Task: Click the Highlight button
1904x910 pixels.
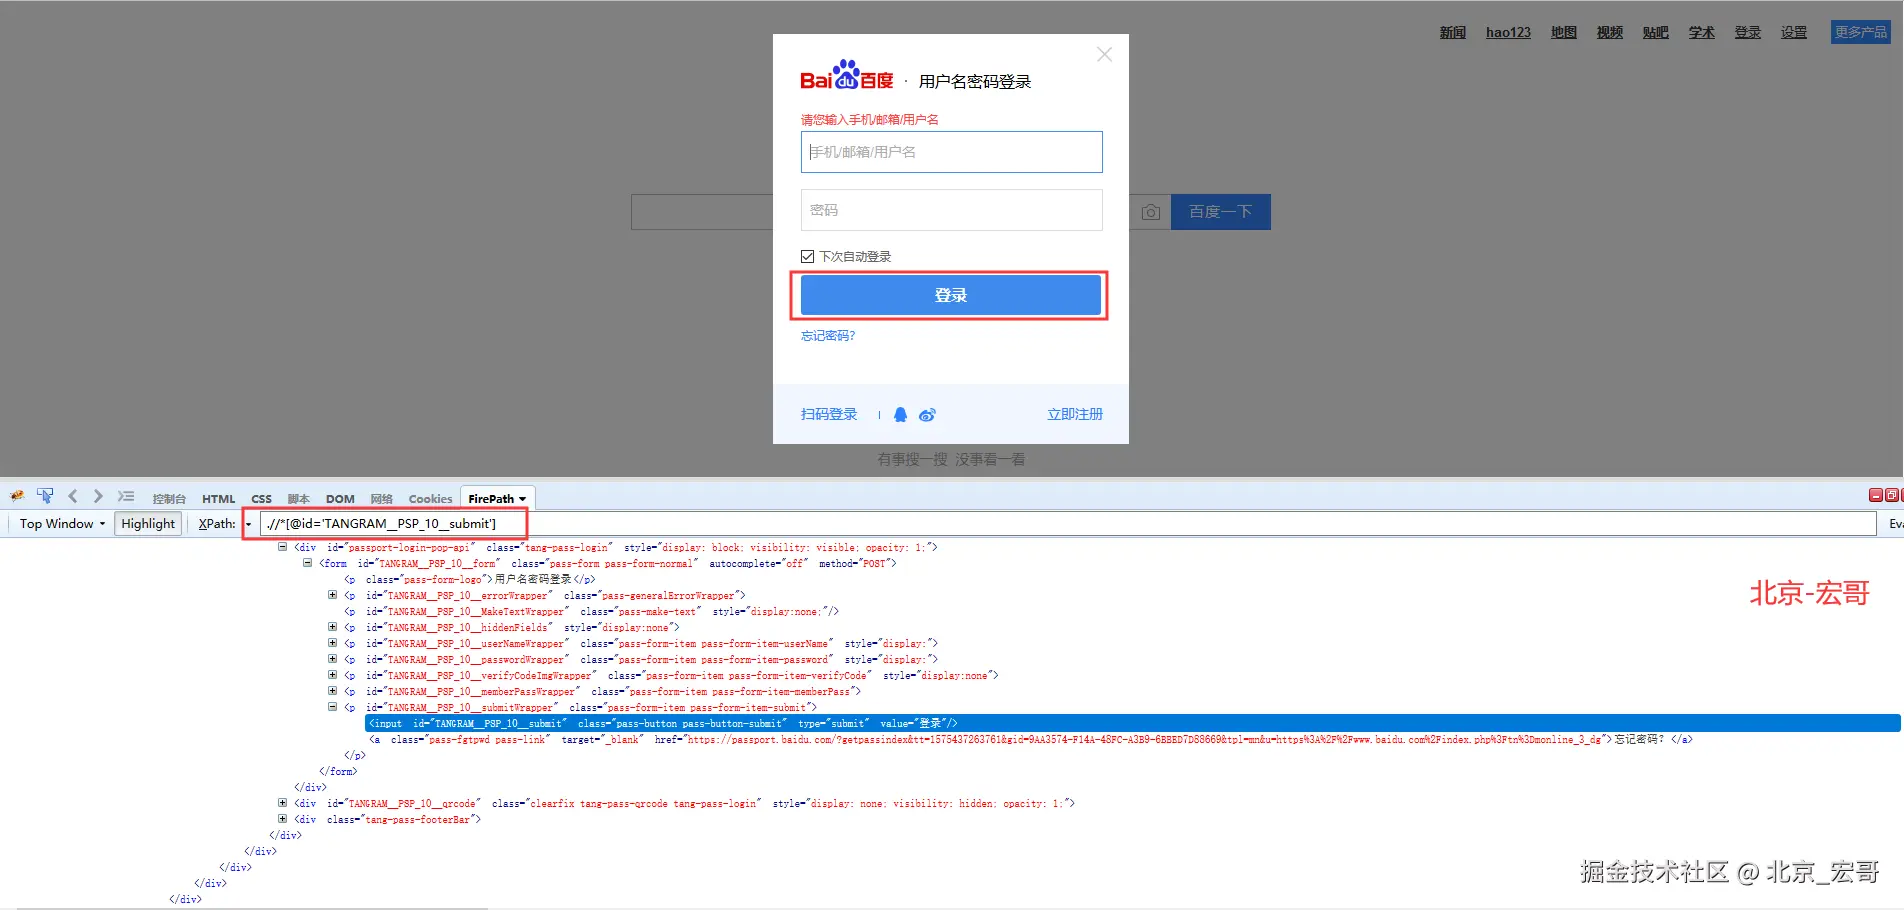Action: (x=148, y=524)
